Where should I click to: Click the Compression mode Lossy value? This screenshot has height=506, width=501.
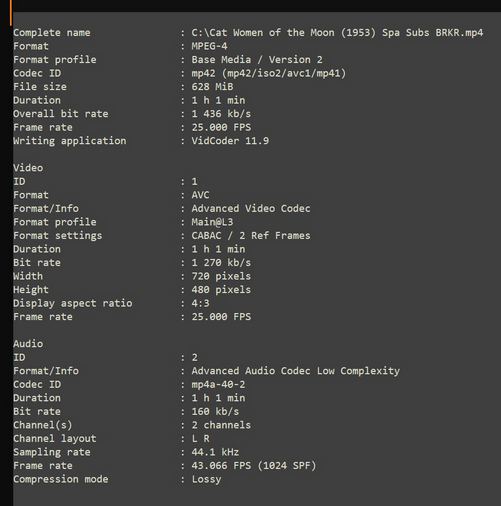(x=206, y=479)
